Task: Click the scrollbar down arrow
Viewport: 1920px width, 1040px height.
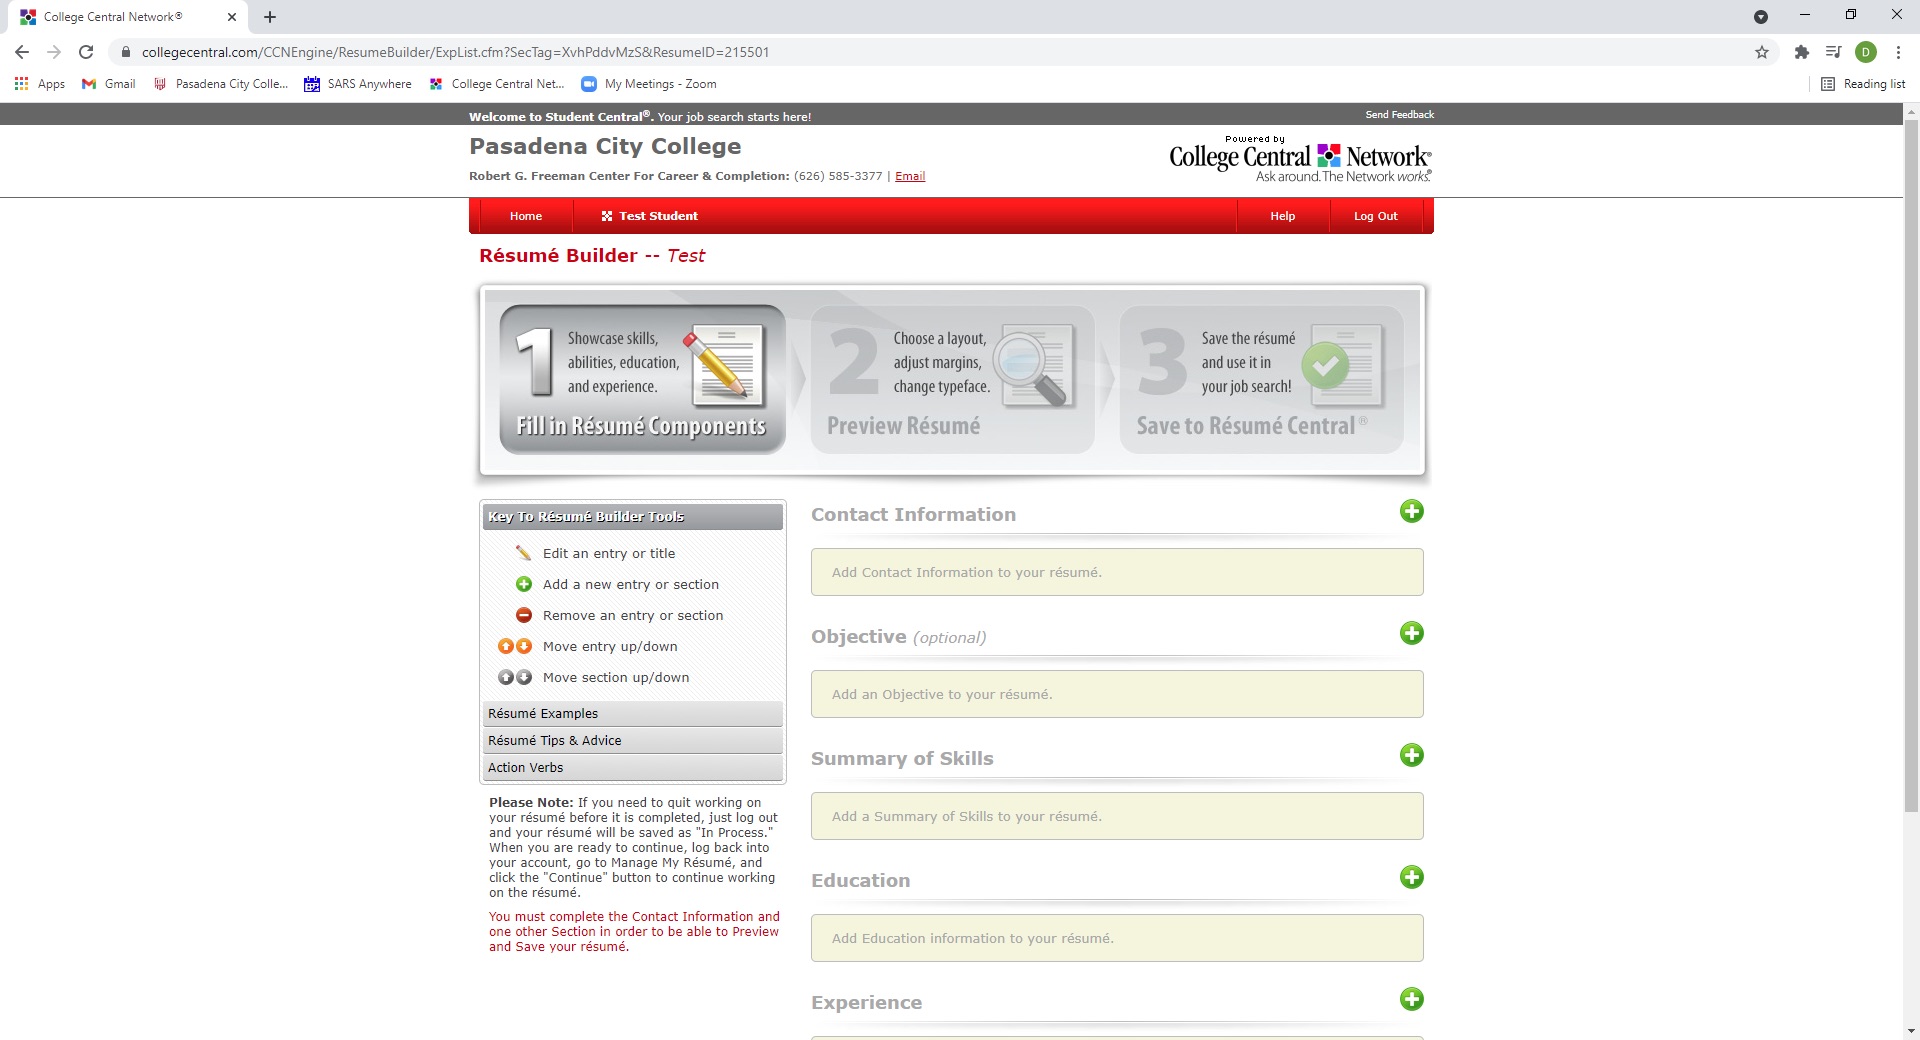Action: tap(1911, 1030)
